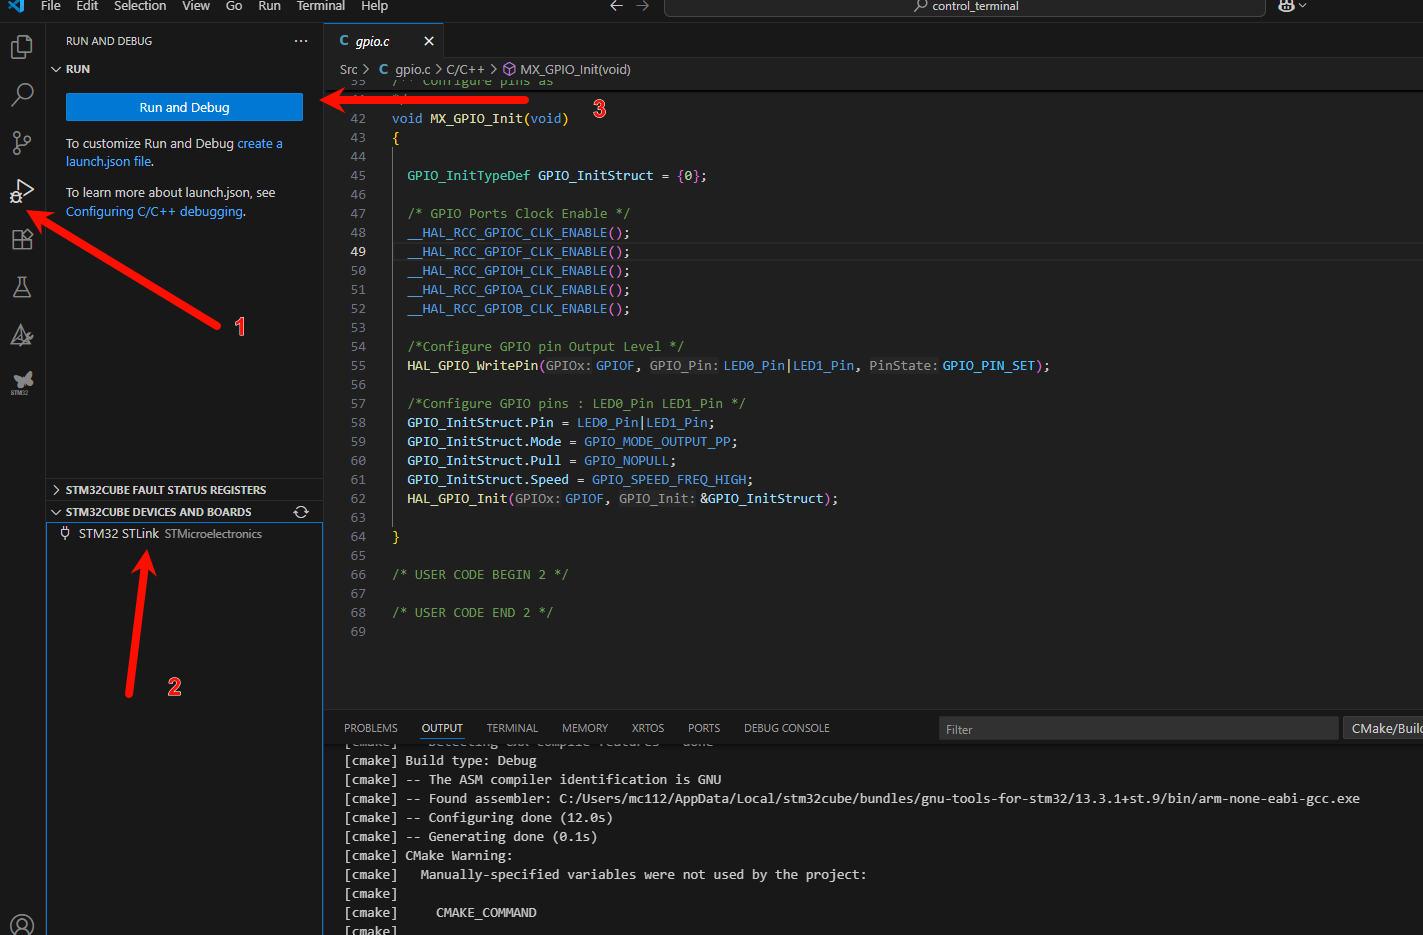Open the STM32 butterfly extension icon

click(22, 383)
